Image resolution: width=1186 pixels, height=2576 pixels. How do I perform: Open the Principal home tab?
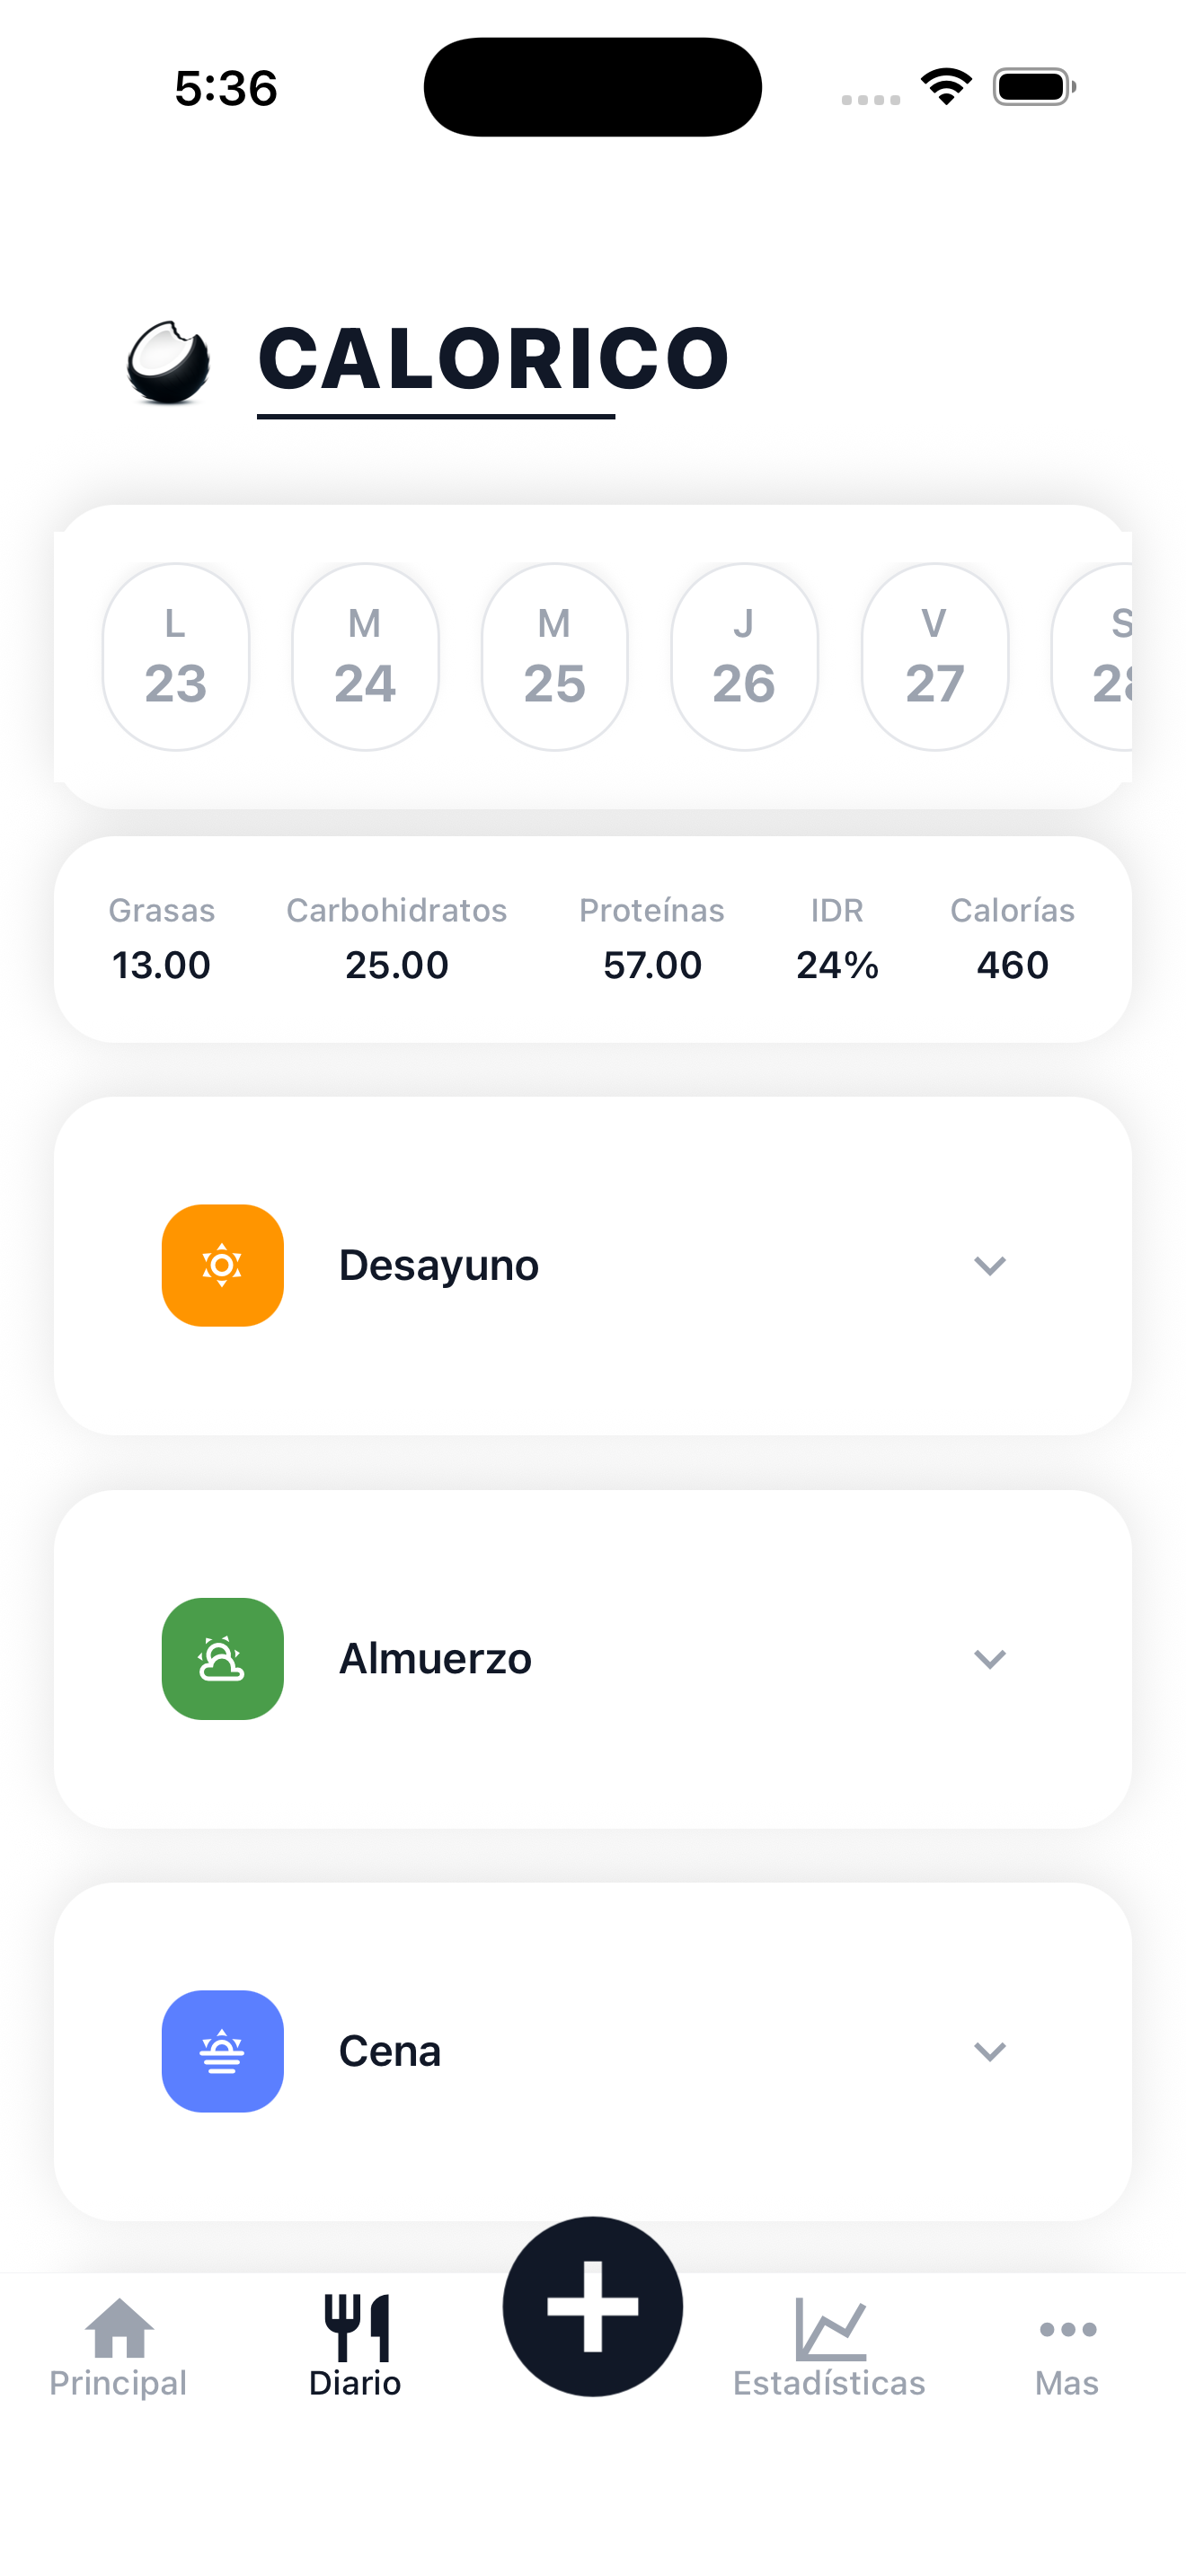tap(118, 2346)
